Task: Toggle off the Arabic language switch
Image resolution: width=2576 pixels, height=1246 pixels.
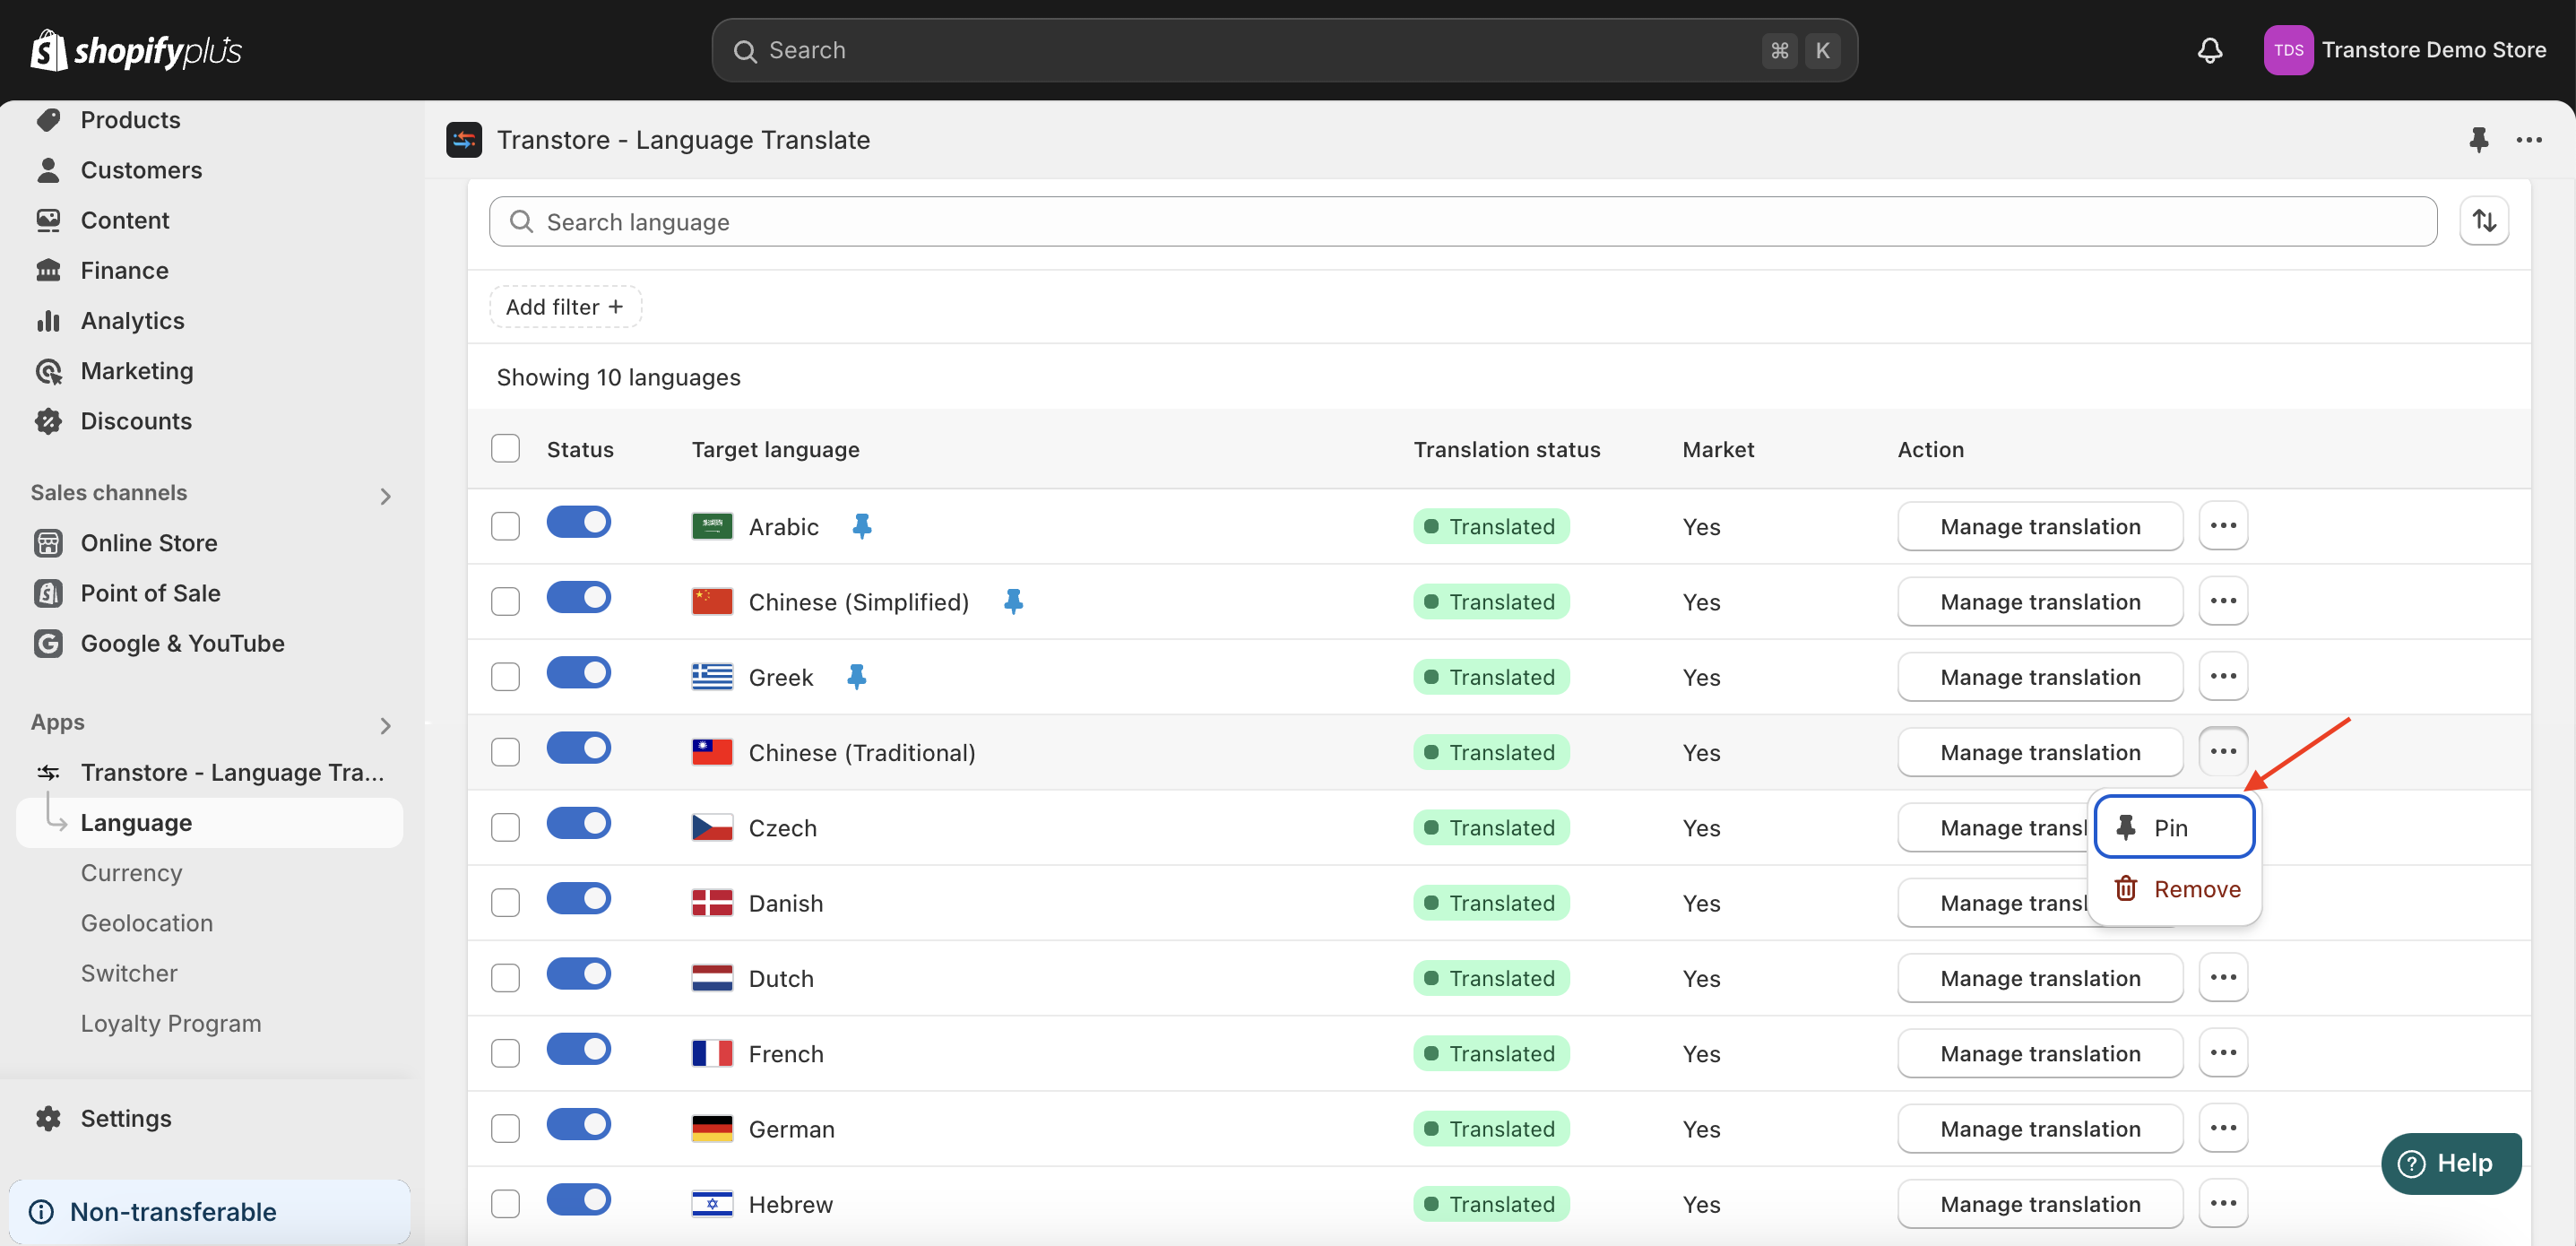Action: point(578,522)
